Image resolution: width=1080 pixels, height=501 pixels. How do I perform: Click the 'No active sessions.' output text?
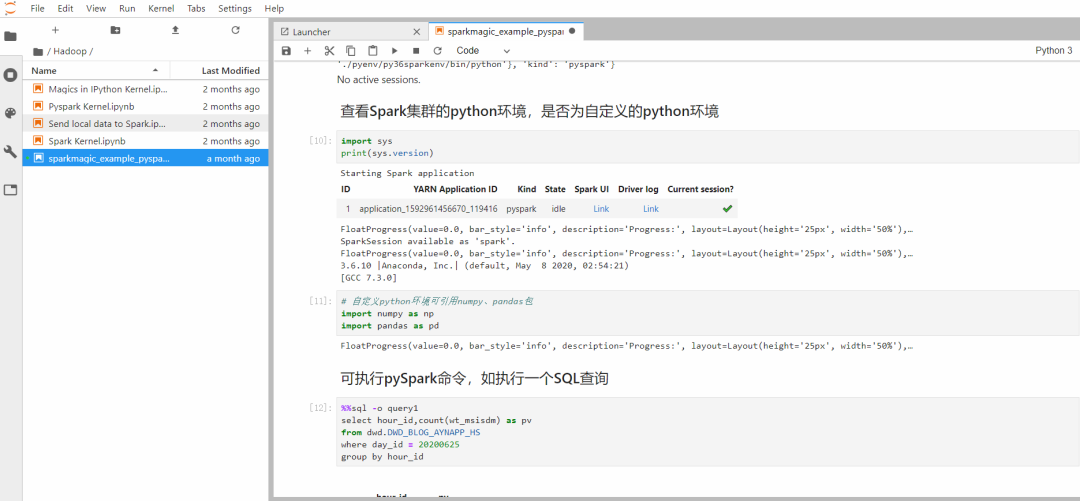pos(379,79)
